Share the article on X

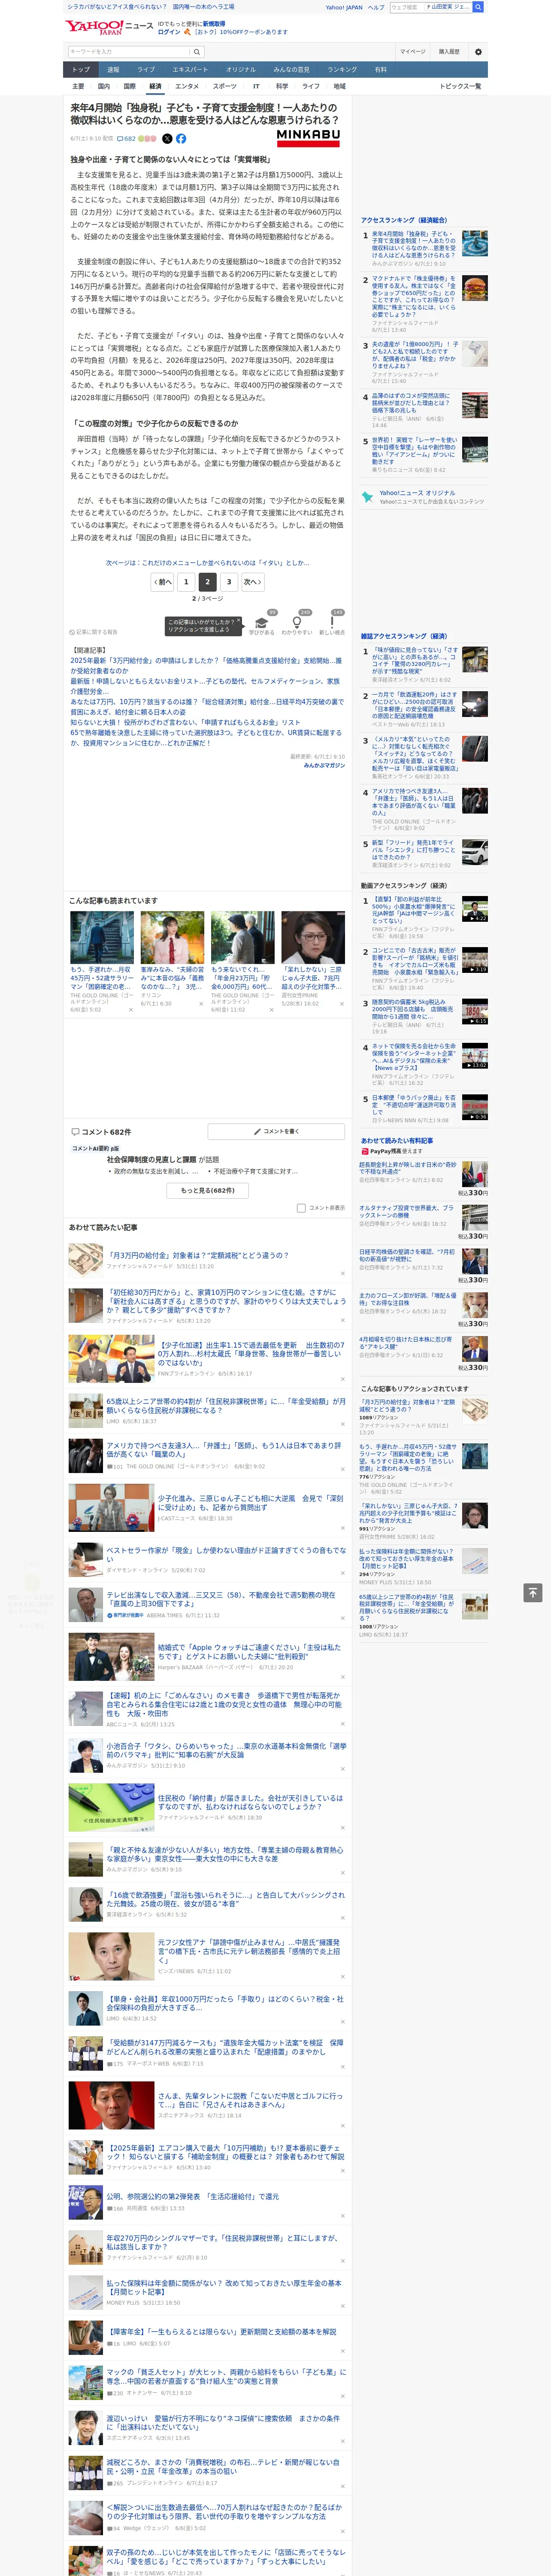tap(167, 139)
